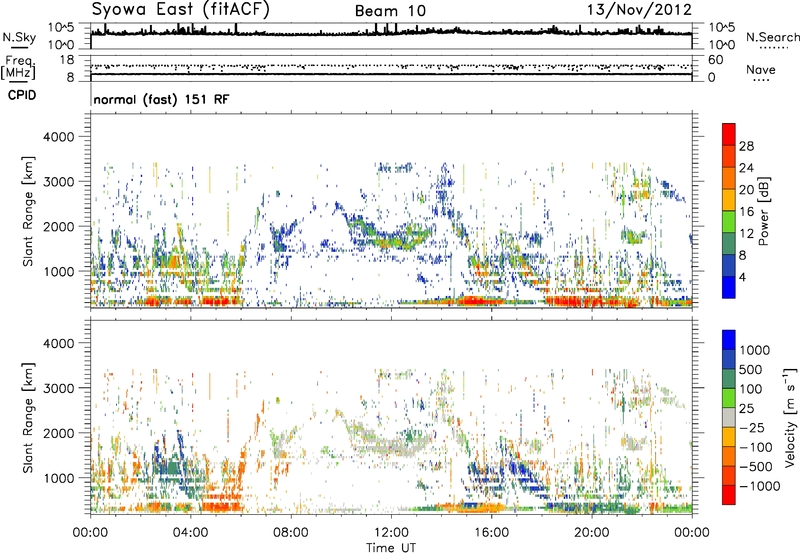
Task: Click the 'Beam 10' label
Action: 390,11
